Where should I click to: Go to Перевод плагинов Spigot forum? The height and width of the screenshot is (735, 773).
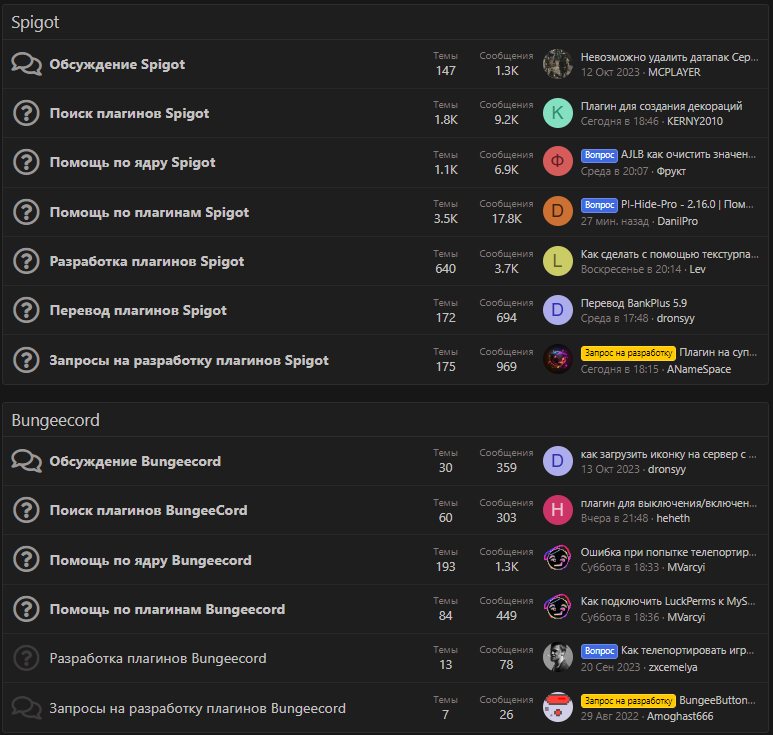pos(138,310)
